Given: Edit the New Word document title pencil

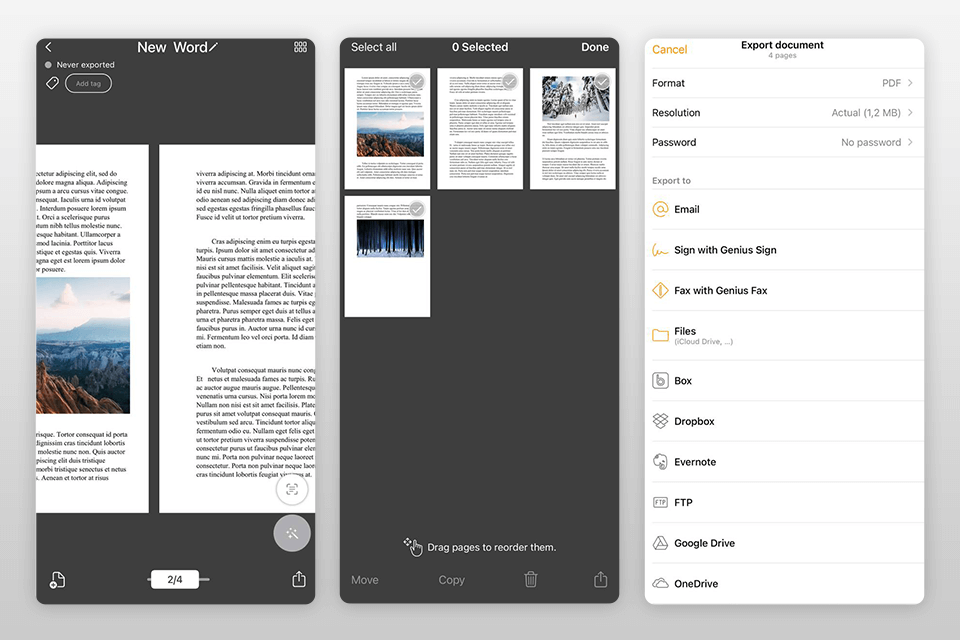Looking at the screenshot, I should click(213, 47).
